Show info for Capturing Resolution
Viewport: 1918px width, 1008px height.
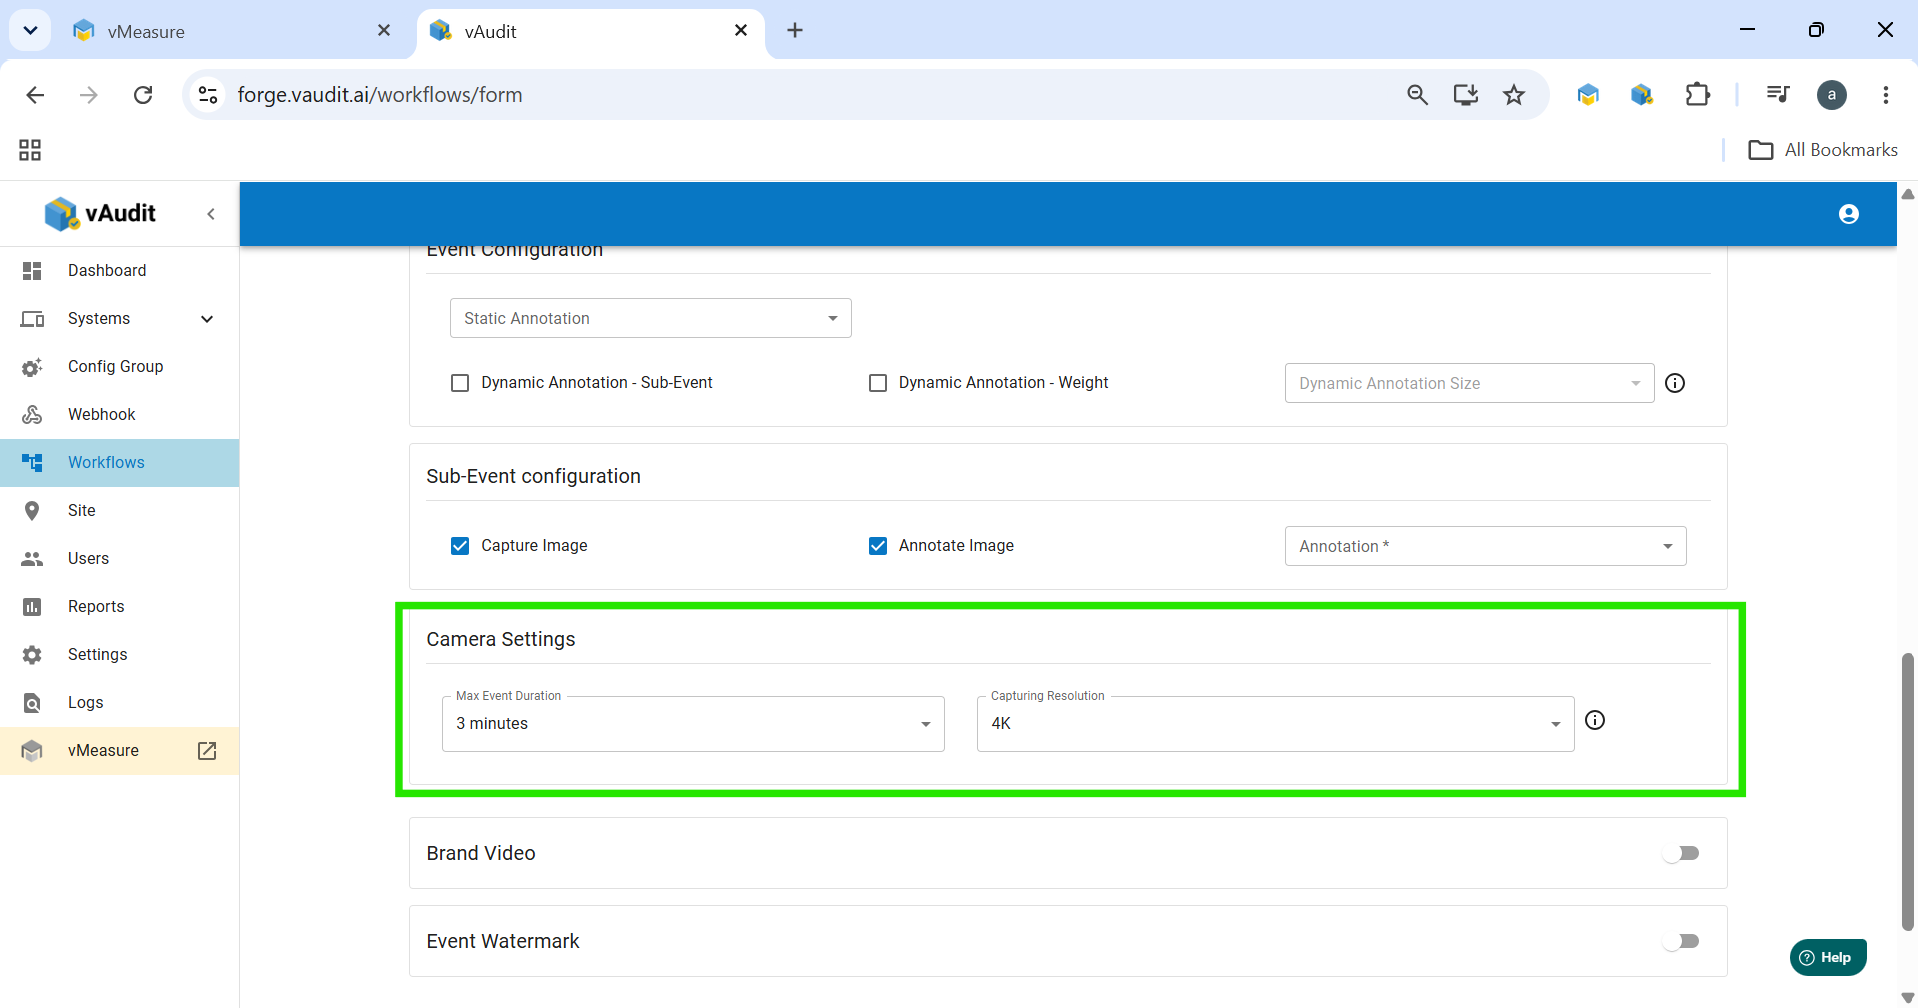coord(1595,720)
